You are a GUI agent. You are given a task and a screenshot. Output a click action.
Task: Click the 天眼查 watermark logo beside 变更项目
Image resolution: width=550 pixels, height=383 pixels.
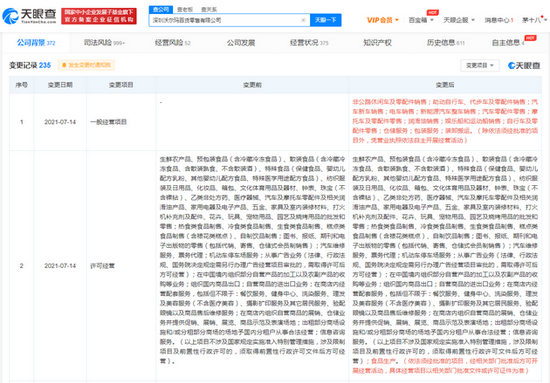[524, 65]
